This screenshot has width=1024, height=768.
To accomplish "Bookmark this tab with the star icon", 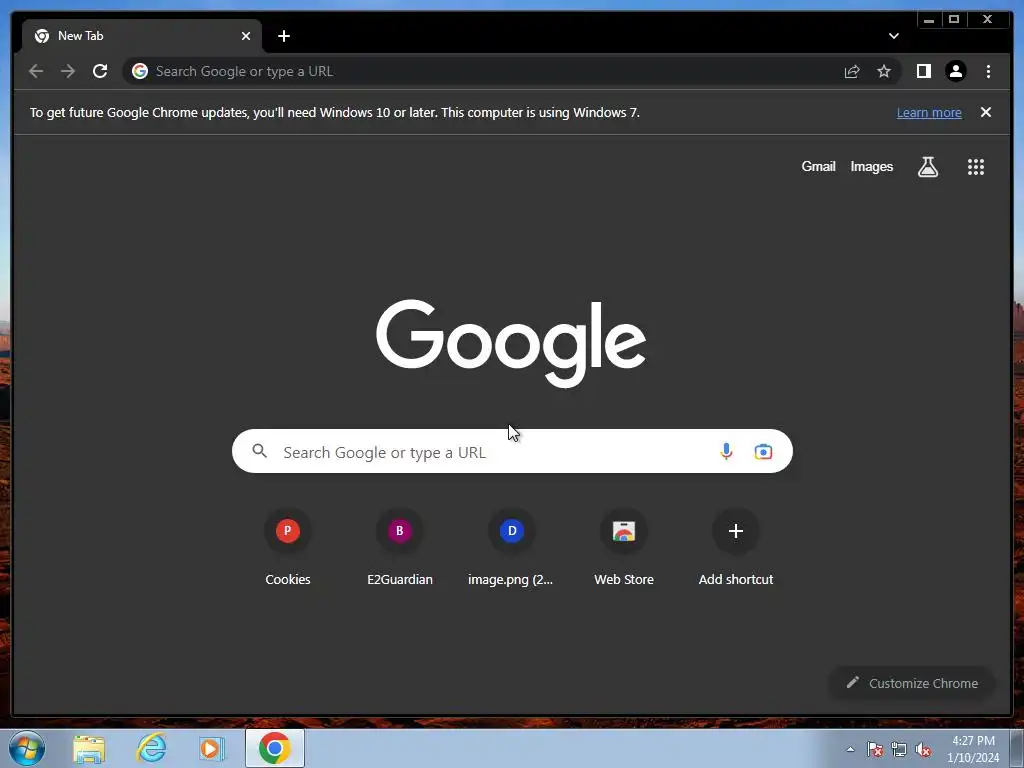I will (x=884, y=71).
